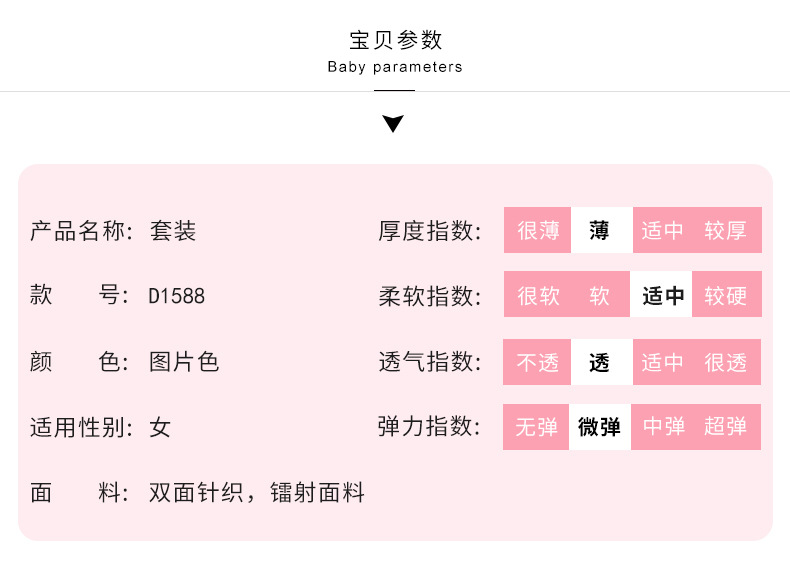Select 很薄 thickness option
Viewport: 790px width, 564px height.
(538, 231)
